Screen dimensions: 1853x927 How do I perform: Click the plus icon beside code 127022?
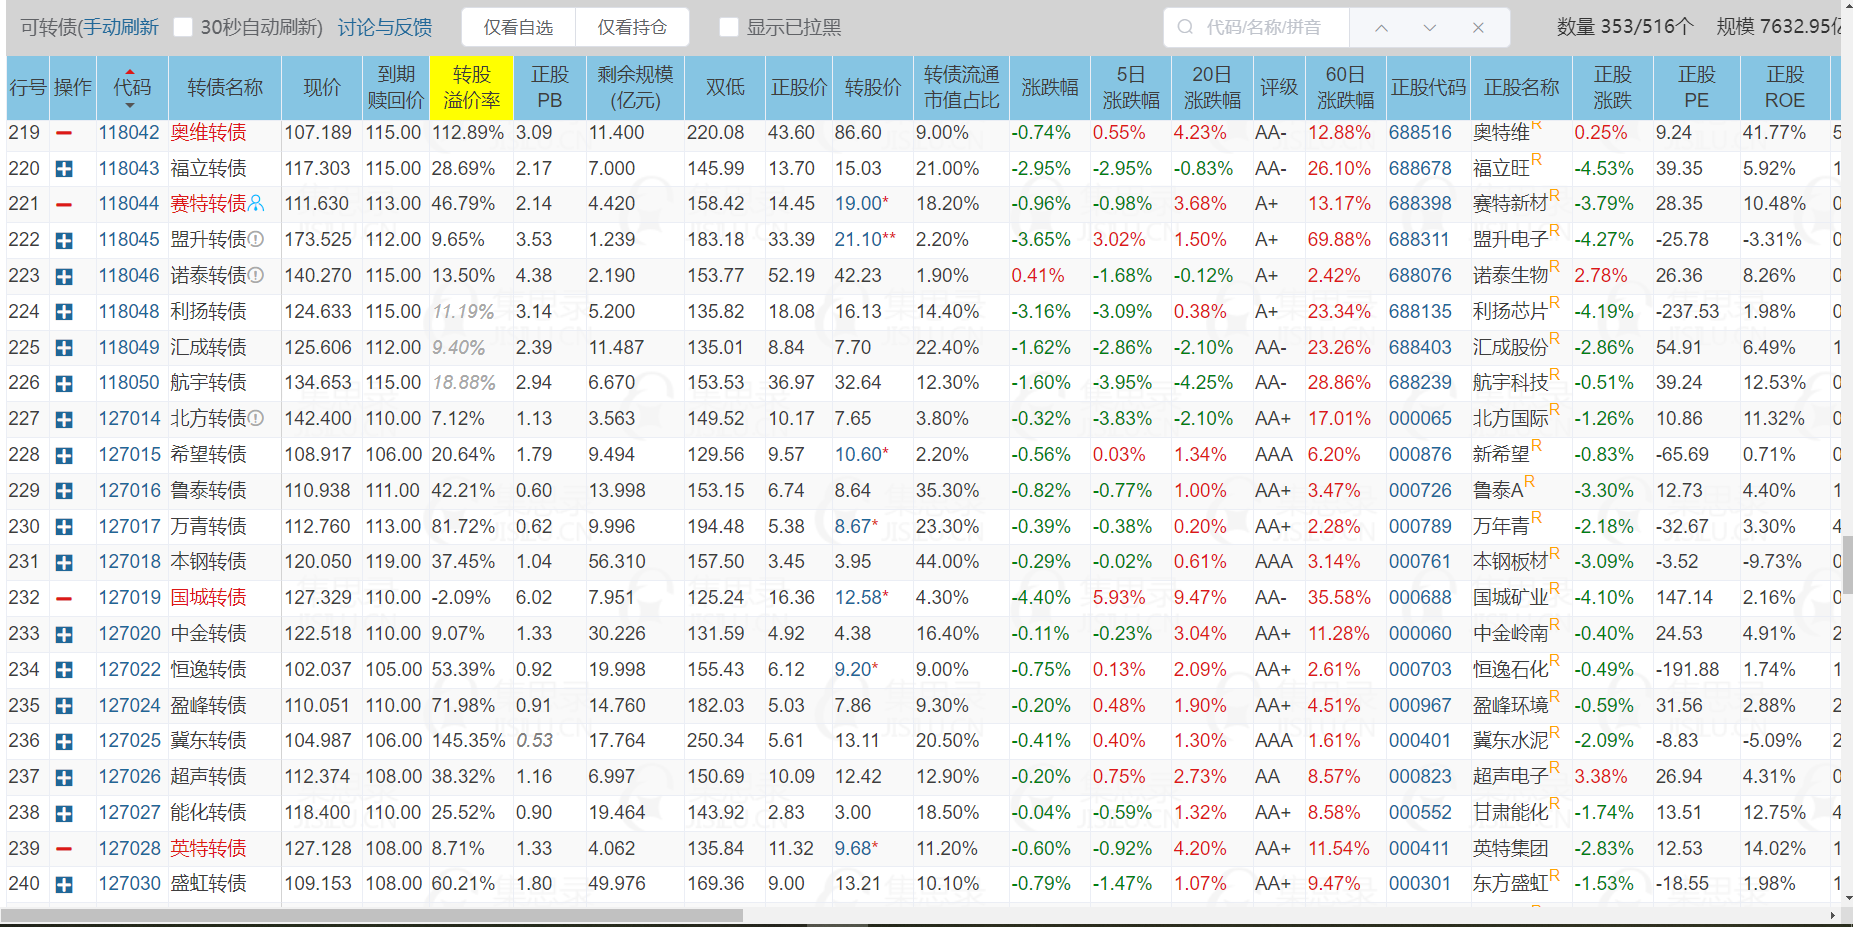click(64, 670)
